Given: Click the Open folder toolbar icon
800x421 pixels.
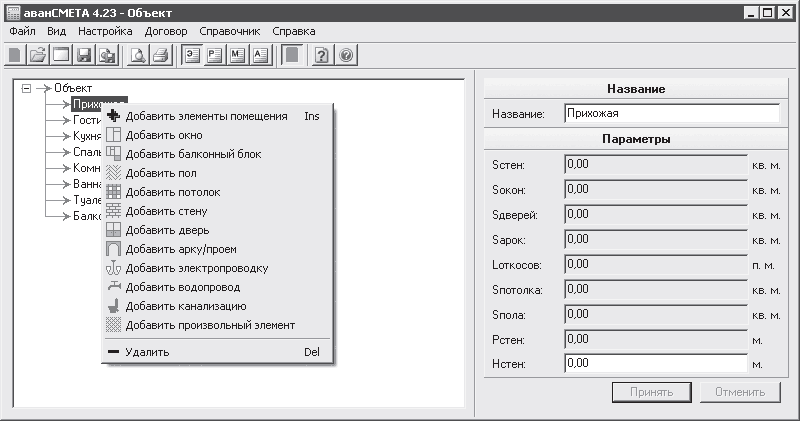Looking at the screenshot, I should pos(37,55).
